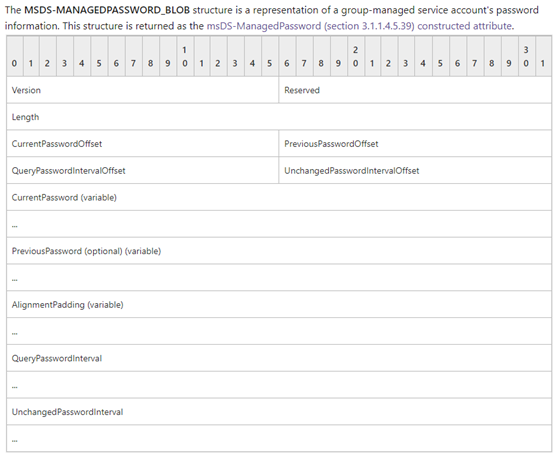This screenshot has height=459, width=559.
Task: Click bit header cell labeled 30
Action: [x=526, y=57]
